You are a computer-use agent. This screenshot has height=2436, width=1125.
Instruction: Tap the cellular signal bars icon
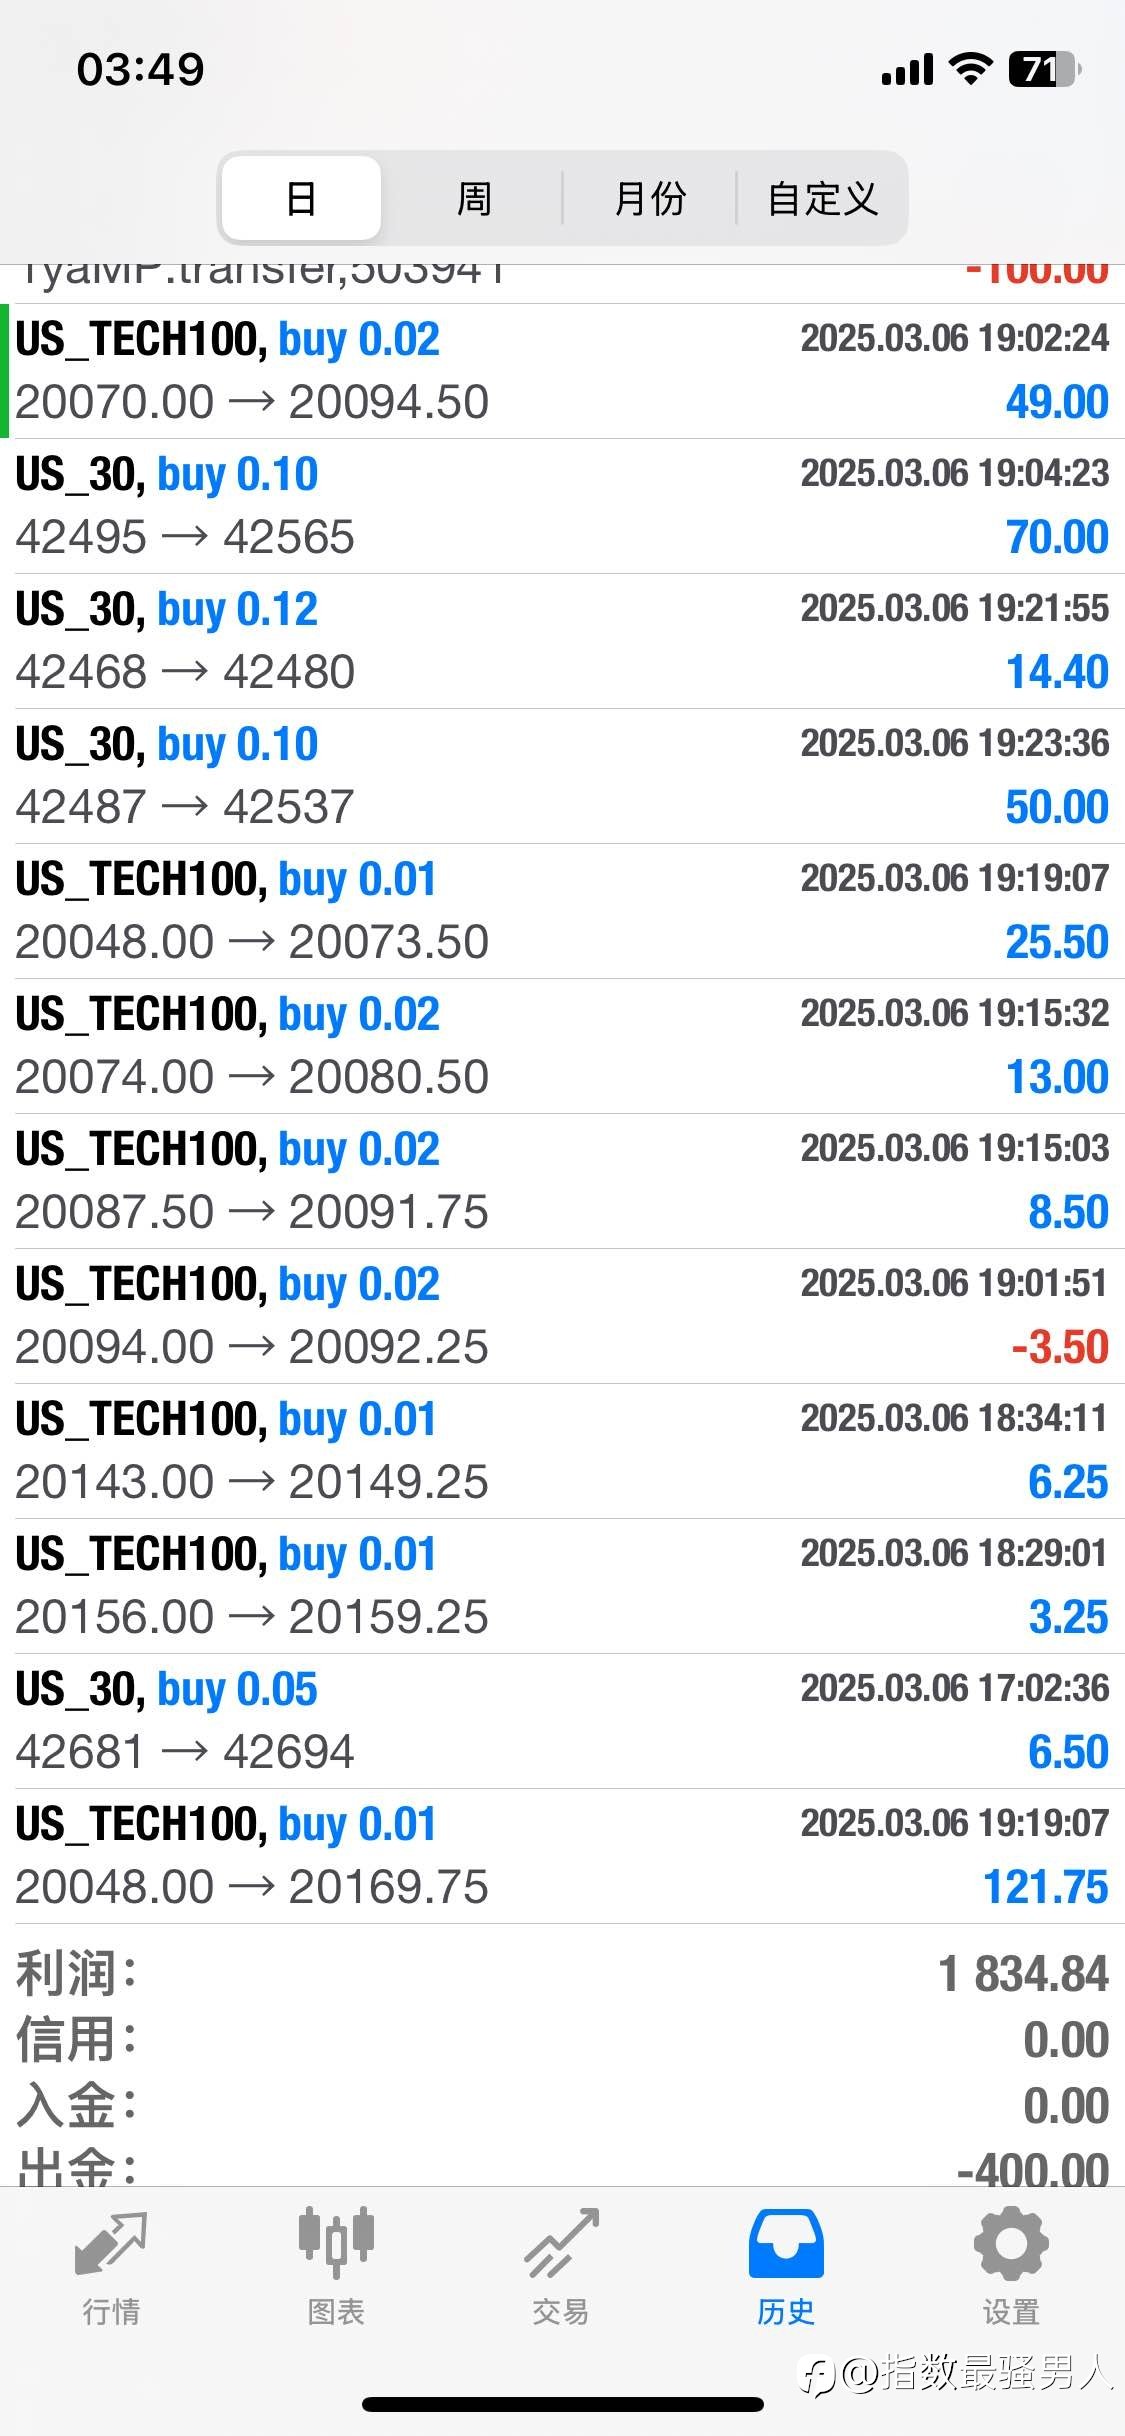[x=907, y=70]
